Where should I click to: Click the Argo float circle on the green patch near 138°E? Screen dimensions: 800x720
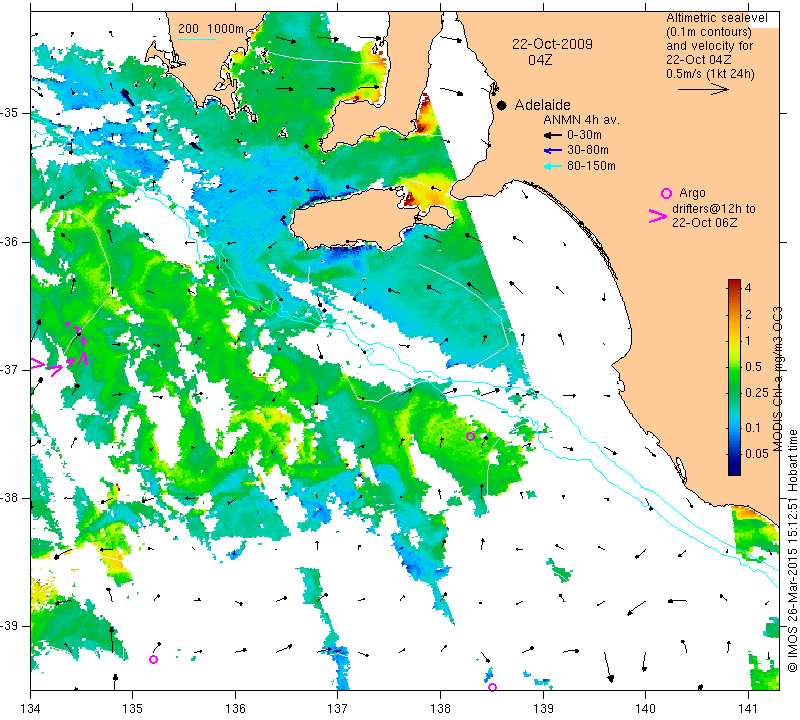[x=470, y=436]
